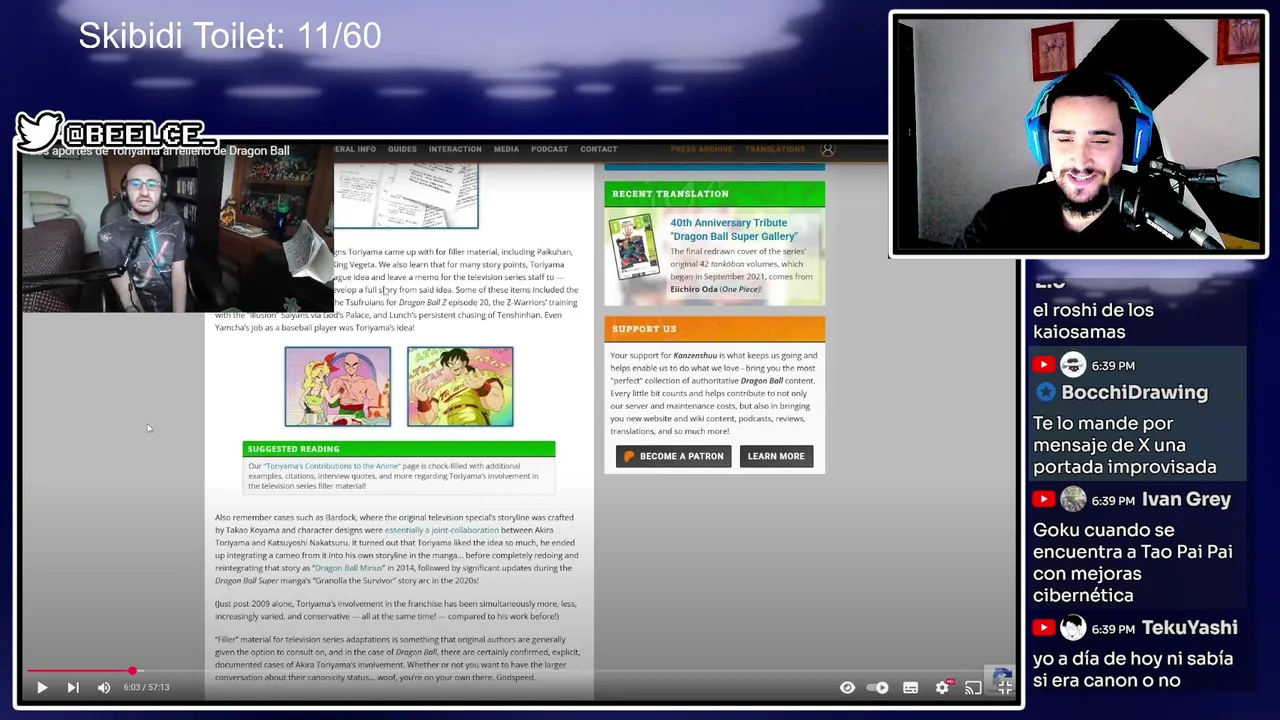
Task: Click the 6:03 / 57:13 time display
Action: 146,687
